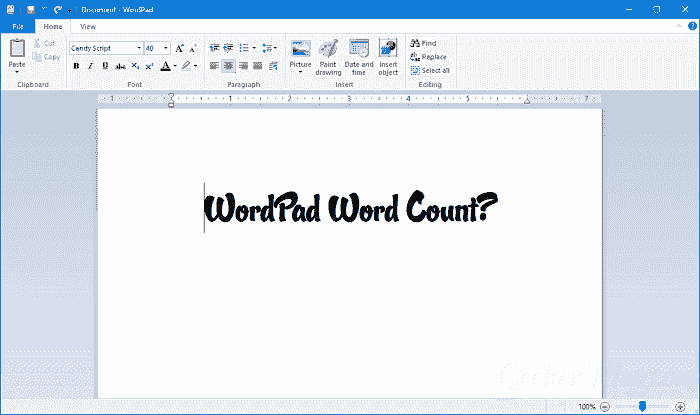Toggle Superscript formatting

pyautogui.click(x=150, y=66)
